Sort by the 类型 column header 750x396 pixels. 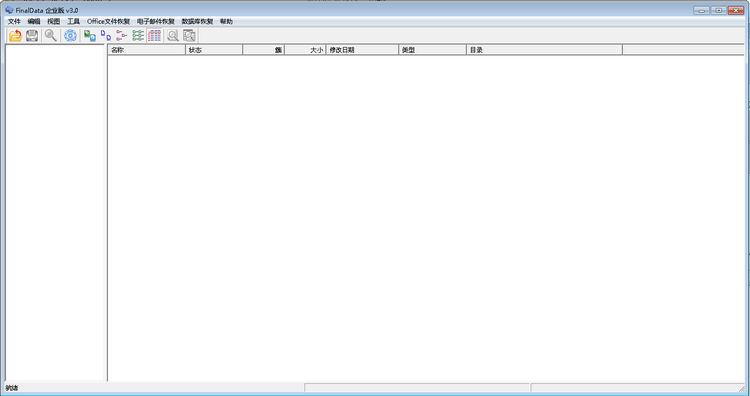tap(432, 50)
